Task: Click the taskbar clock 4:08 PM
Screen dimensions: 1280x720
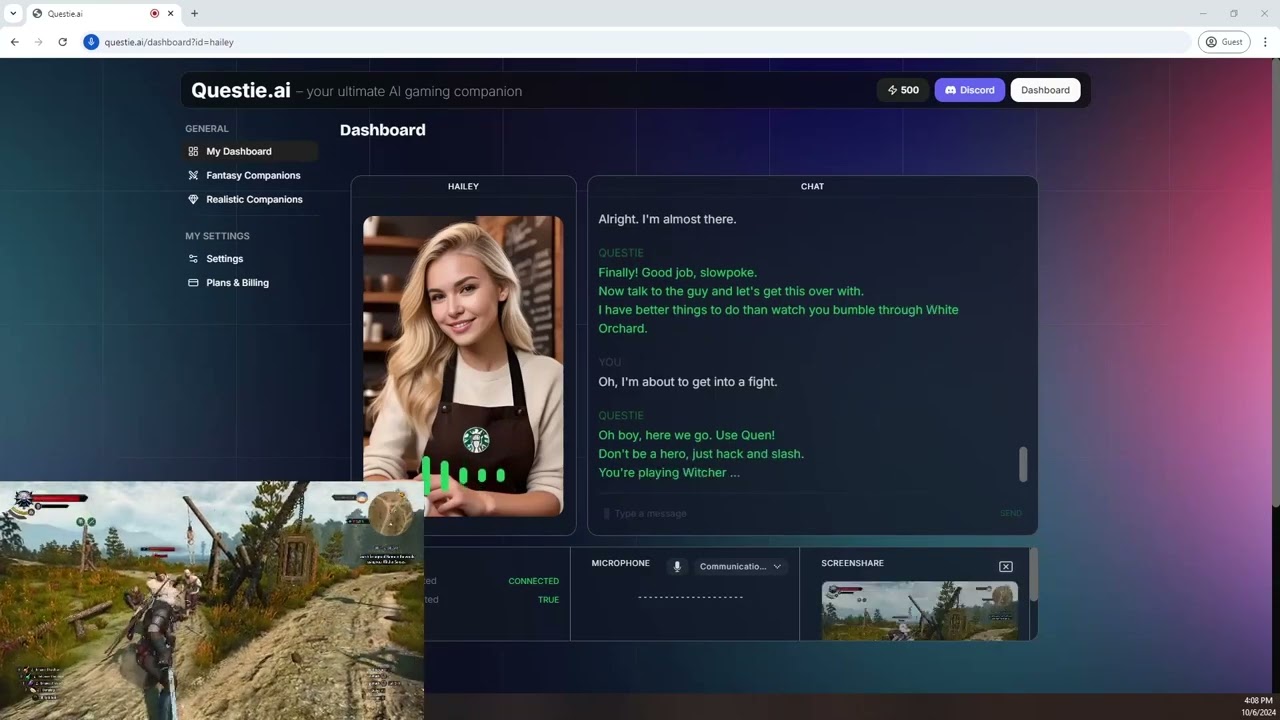Action: (x=1258, y=701)
